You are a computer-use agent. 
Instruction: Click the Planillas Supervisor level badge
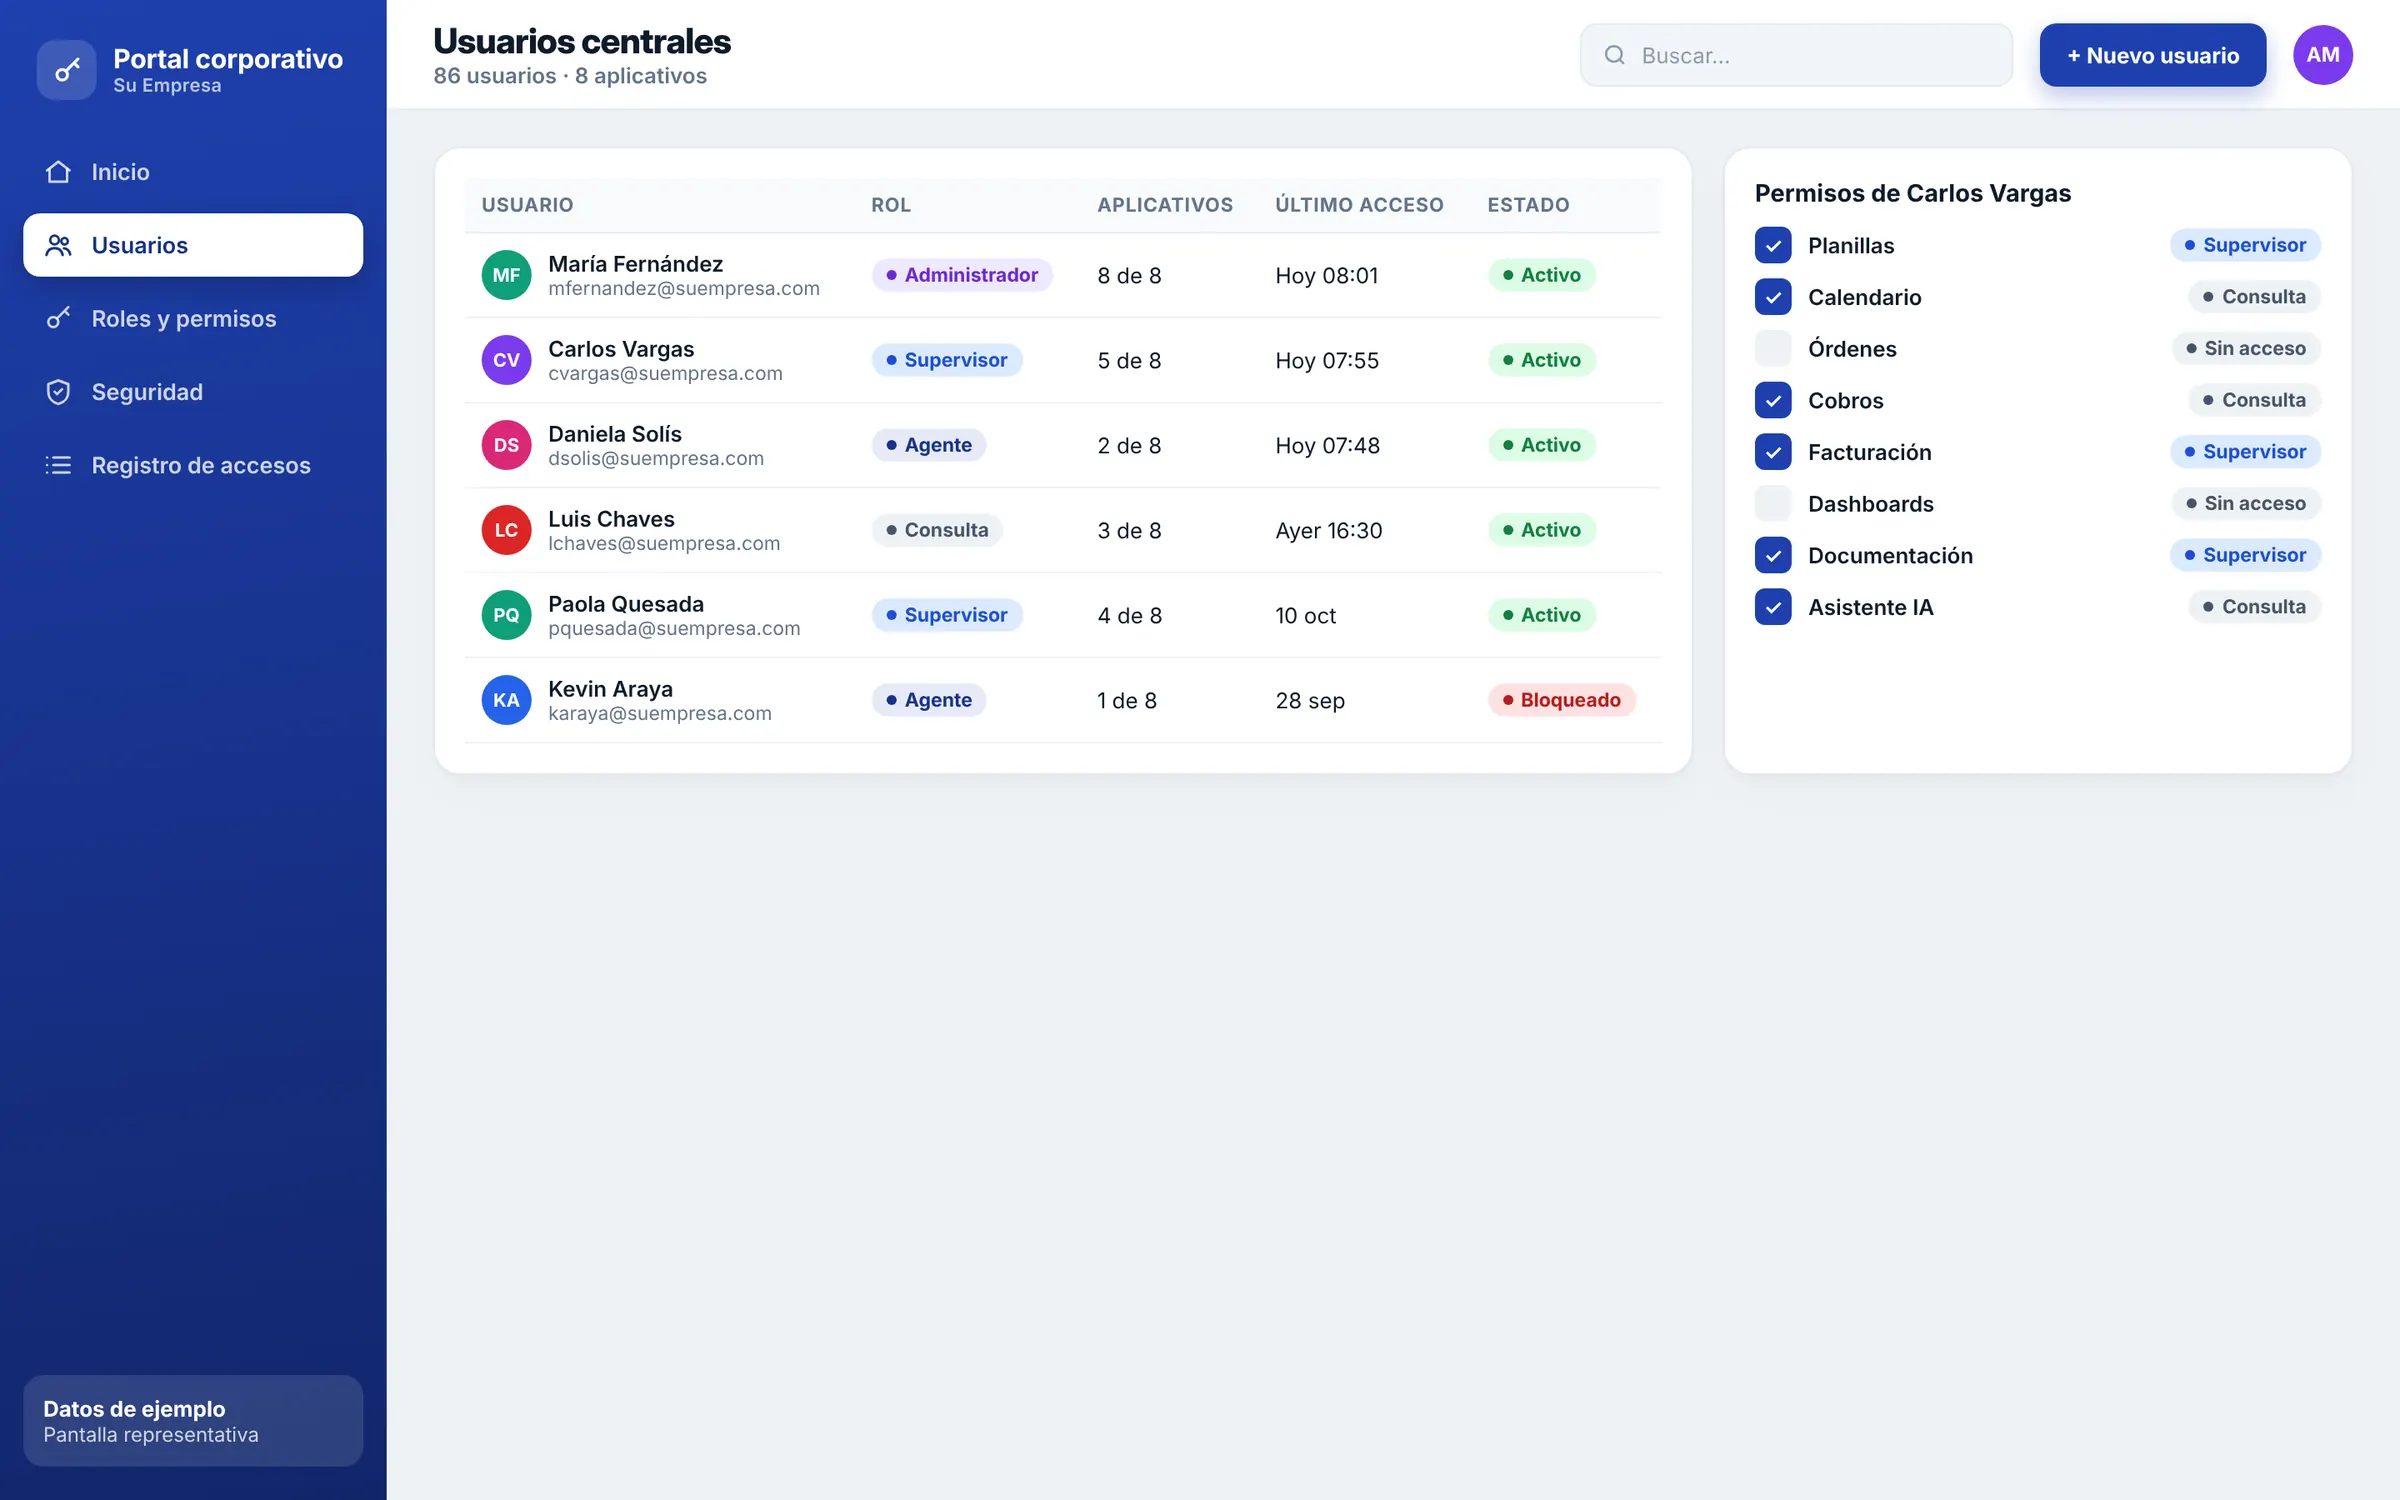[x=2245, y=245]
